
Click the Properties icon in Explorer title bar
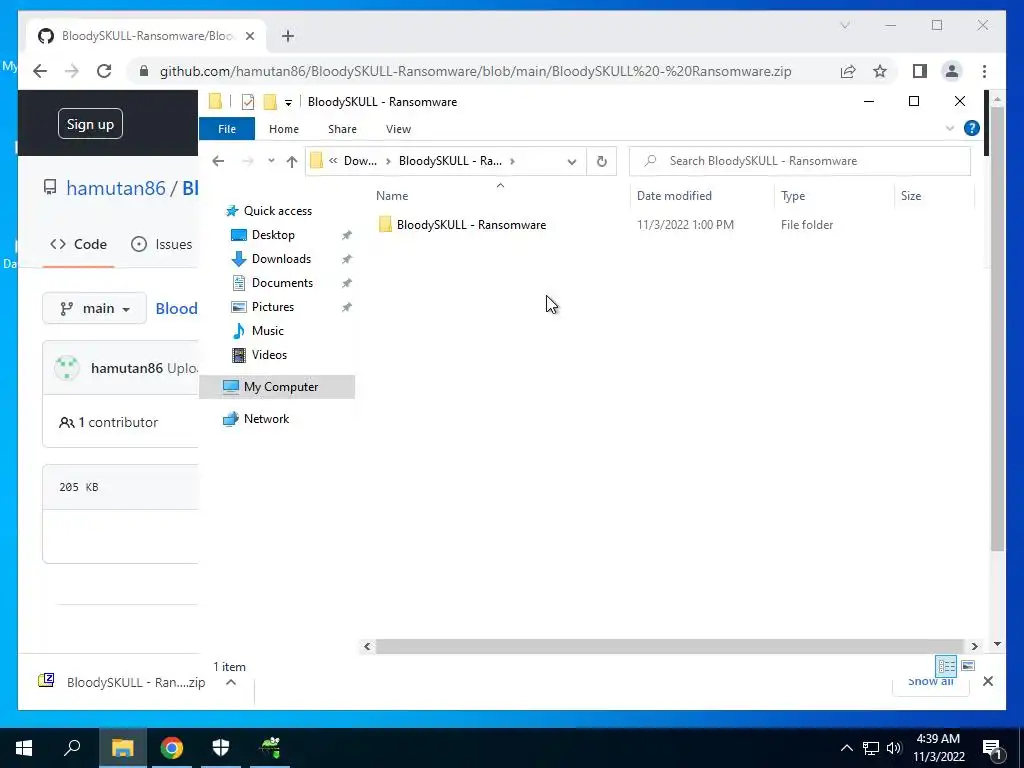(248, 102)
